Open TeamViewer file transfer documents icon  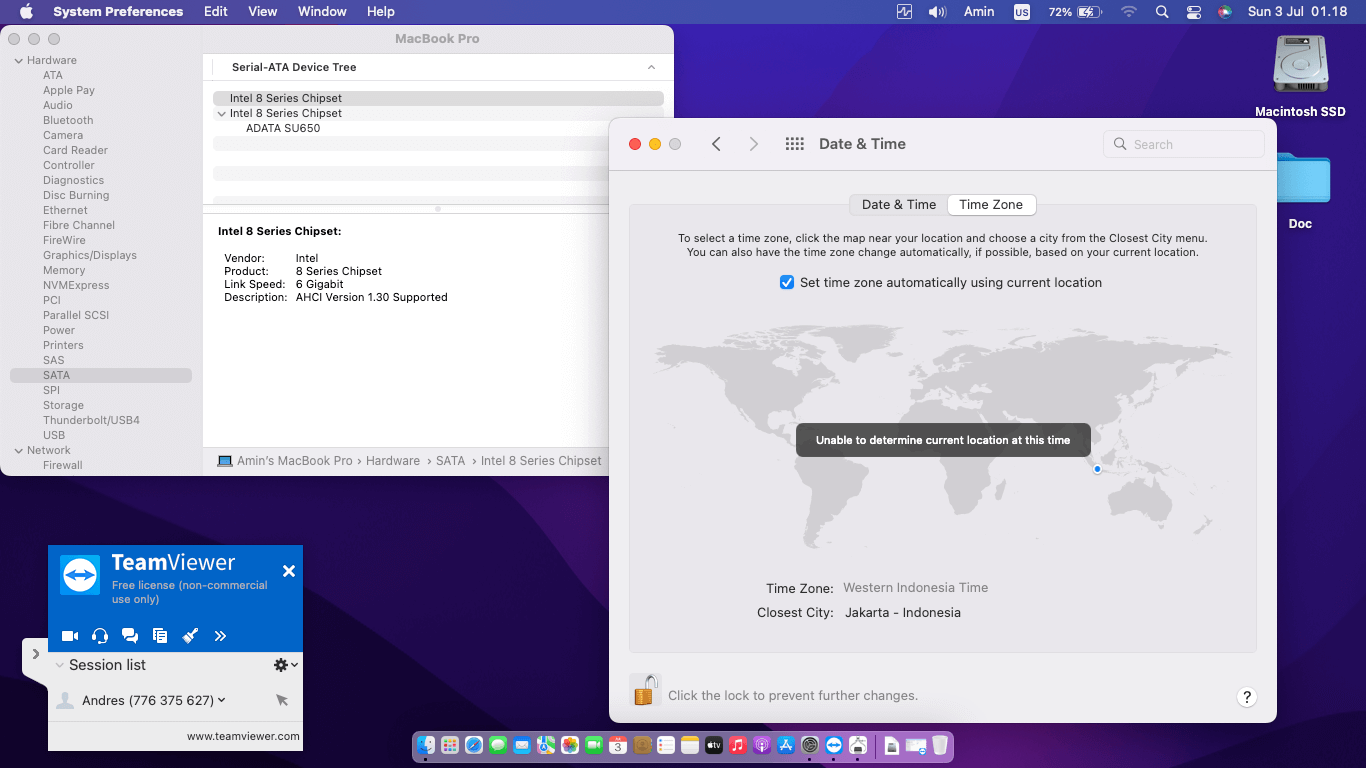click(x=160, y=635)
